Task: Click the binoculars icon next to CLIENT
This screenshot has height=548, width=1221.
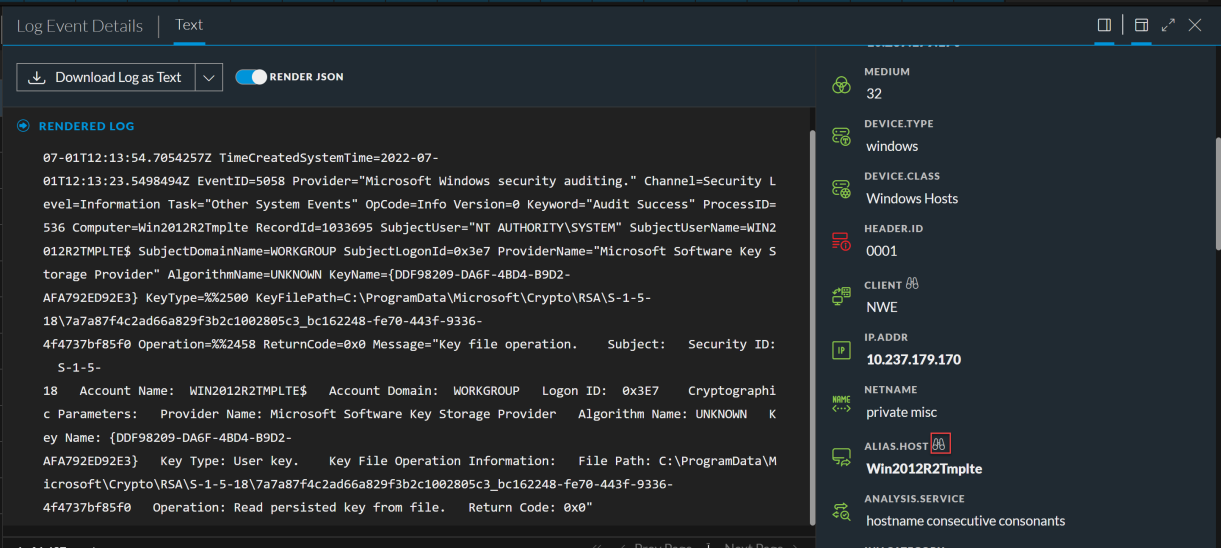Action: [x=912, y=284]
